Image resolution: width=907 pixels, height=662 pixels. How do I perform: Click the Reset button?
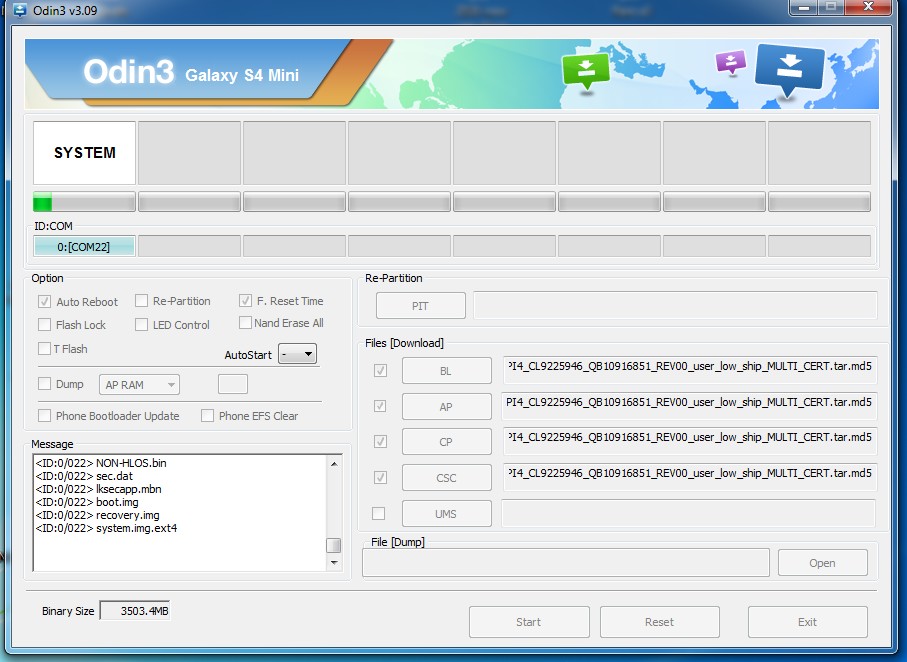pos(659,622)
